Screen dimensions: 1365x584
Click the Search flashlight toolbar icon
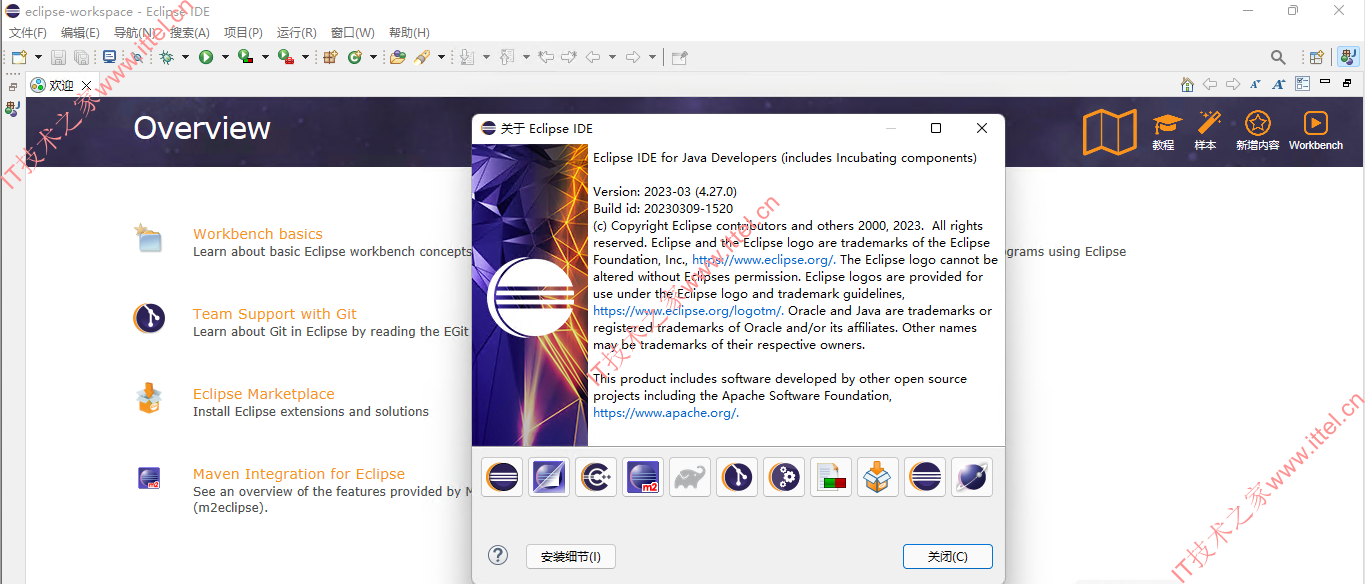(422, 57)
